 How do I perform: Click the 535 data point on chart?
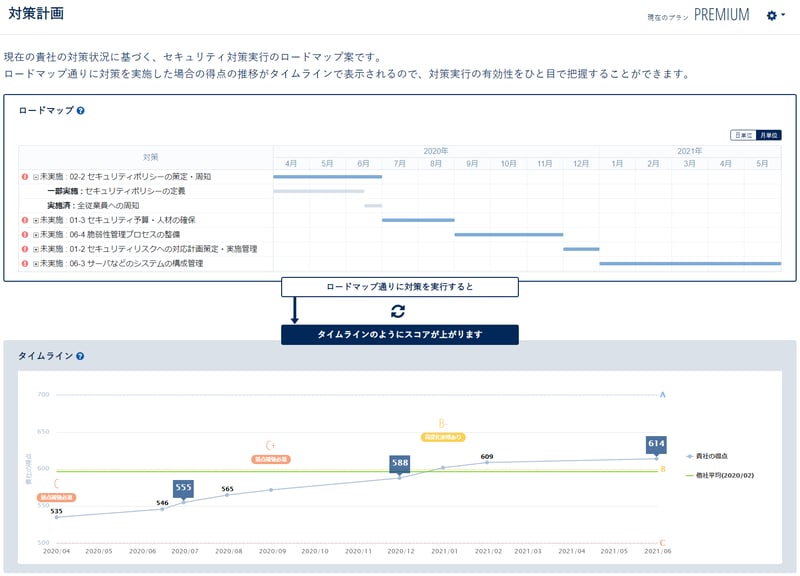point(57,517)
